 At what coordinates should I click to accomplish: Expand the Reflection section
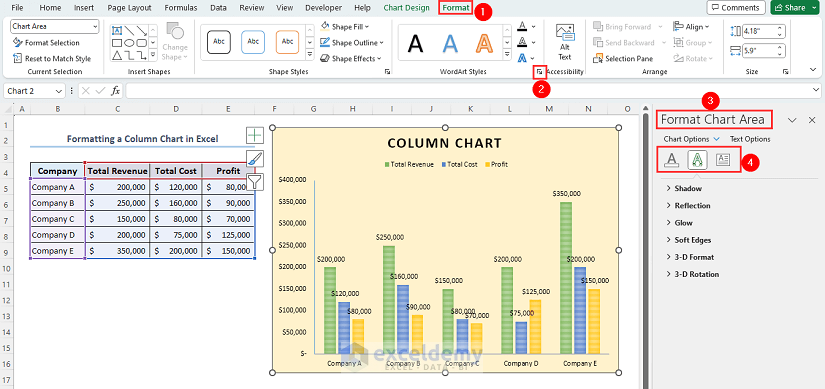coord(688,206)
